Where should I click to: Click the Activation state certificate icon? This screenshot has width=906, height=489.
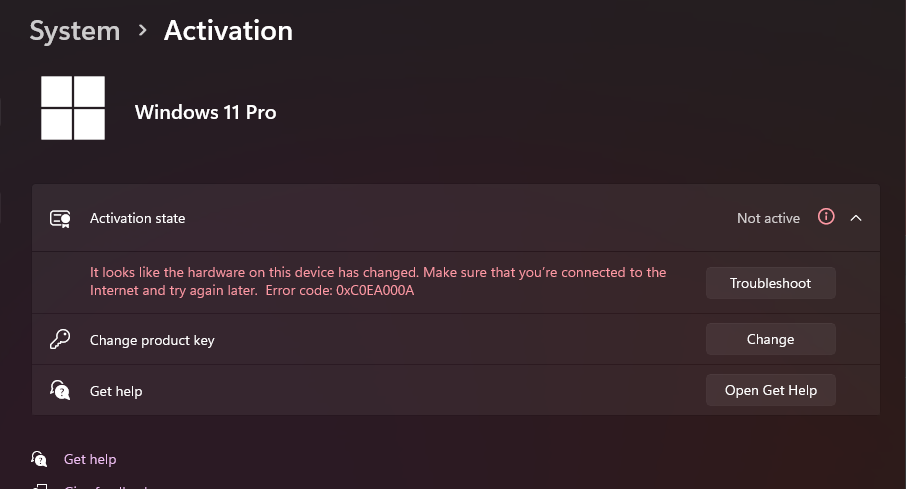coord(60,218)
